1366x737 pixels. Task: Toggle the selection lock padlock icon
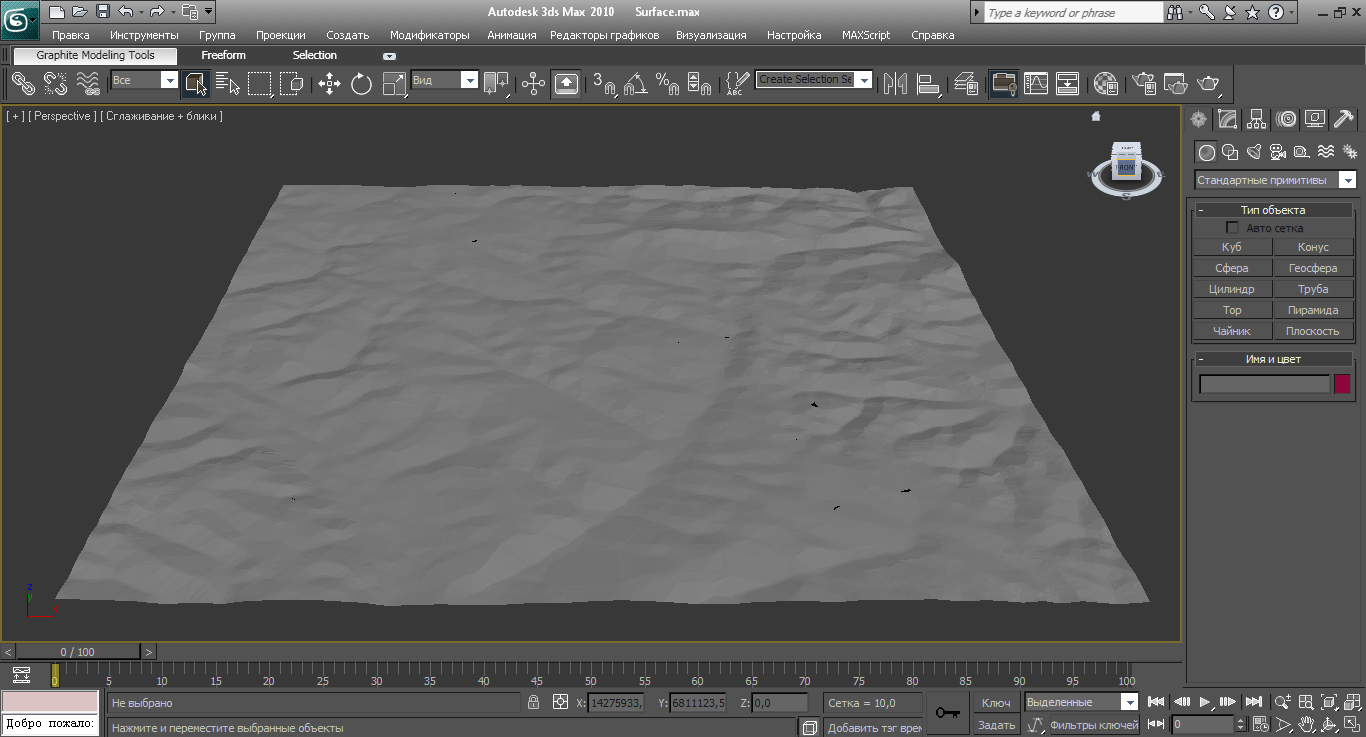click(x=534, y=703)
